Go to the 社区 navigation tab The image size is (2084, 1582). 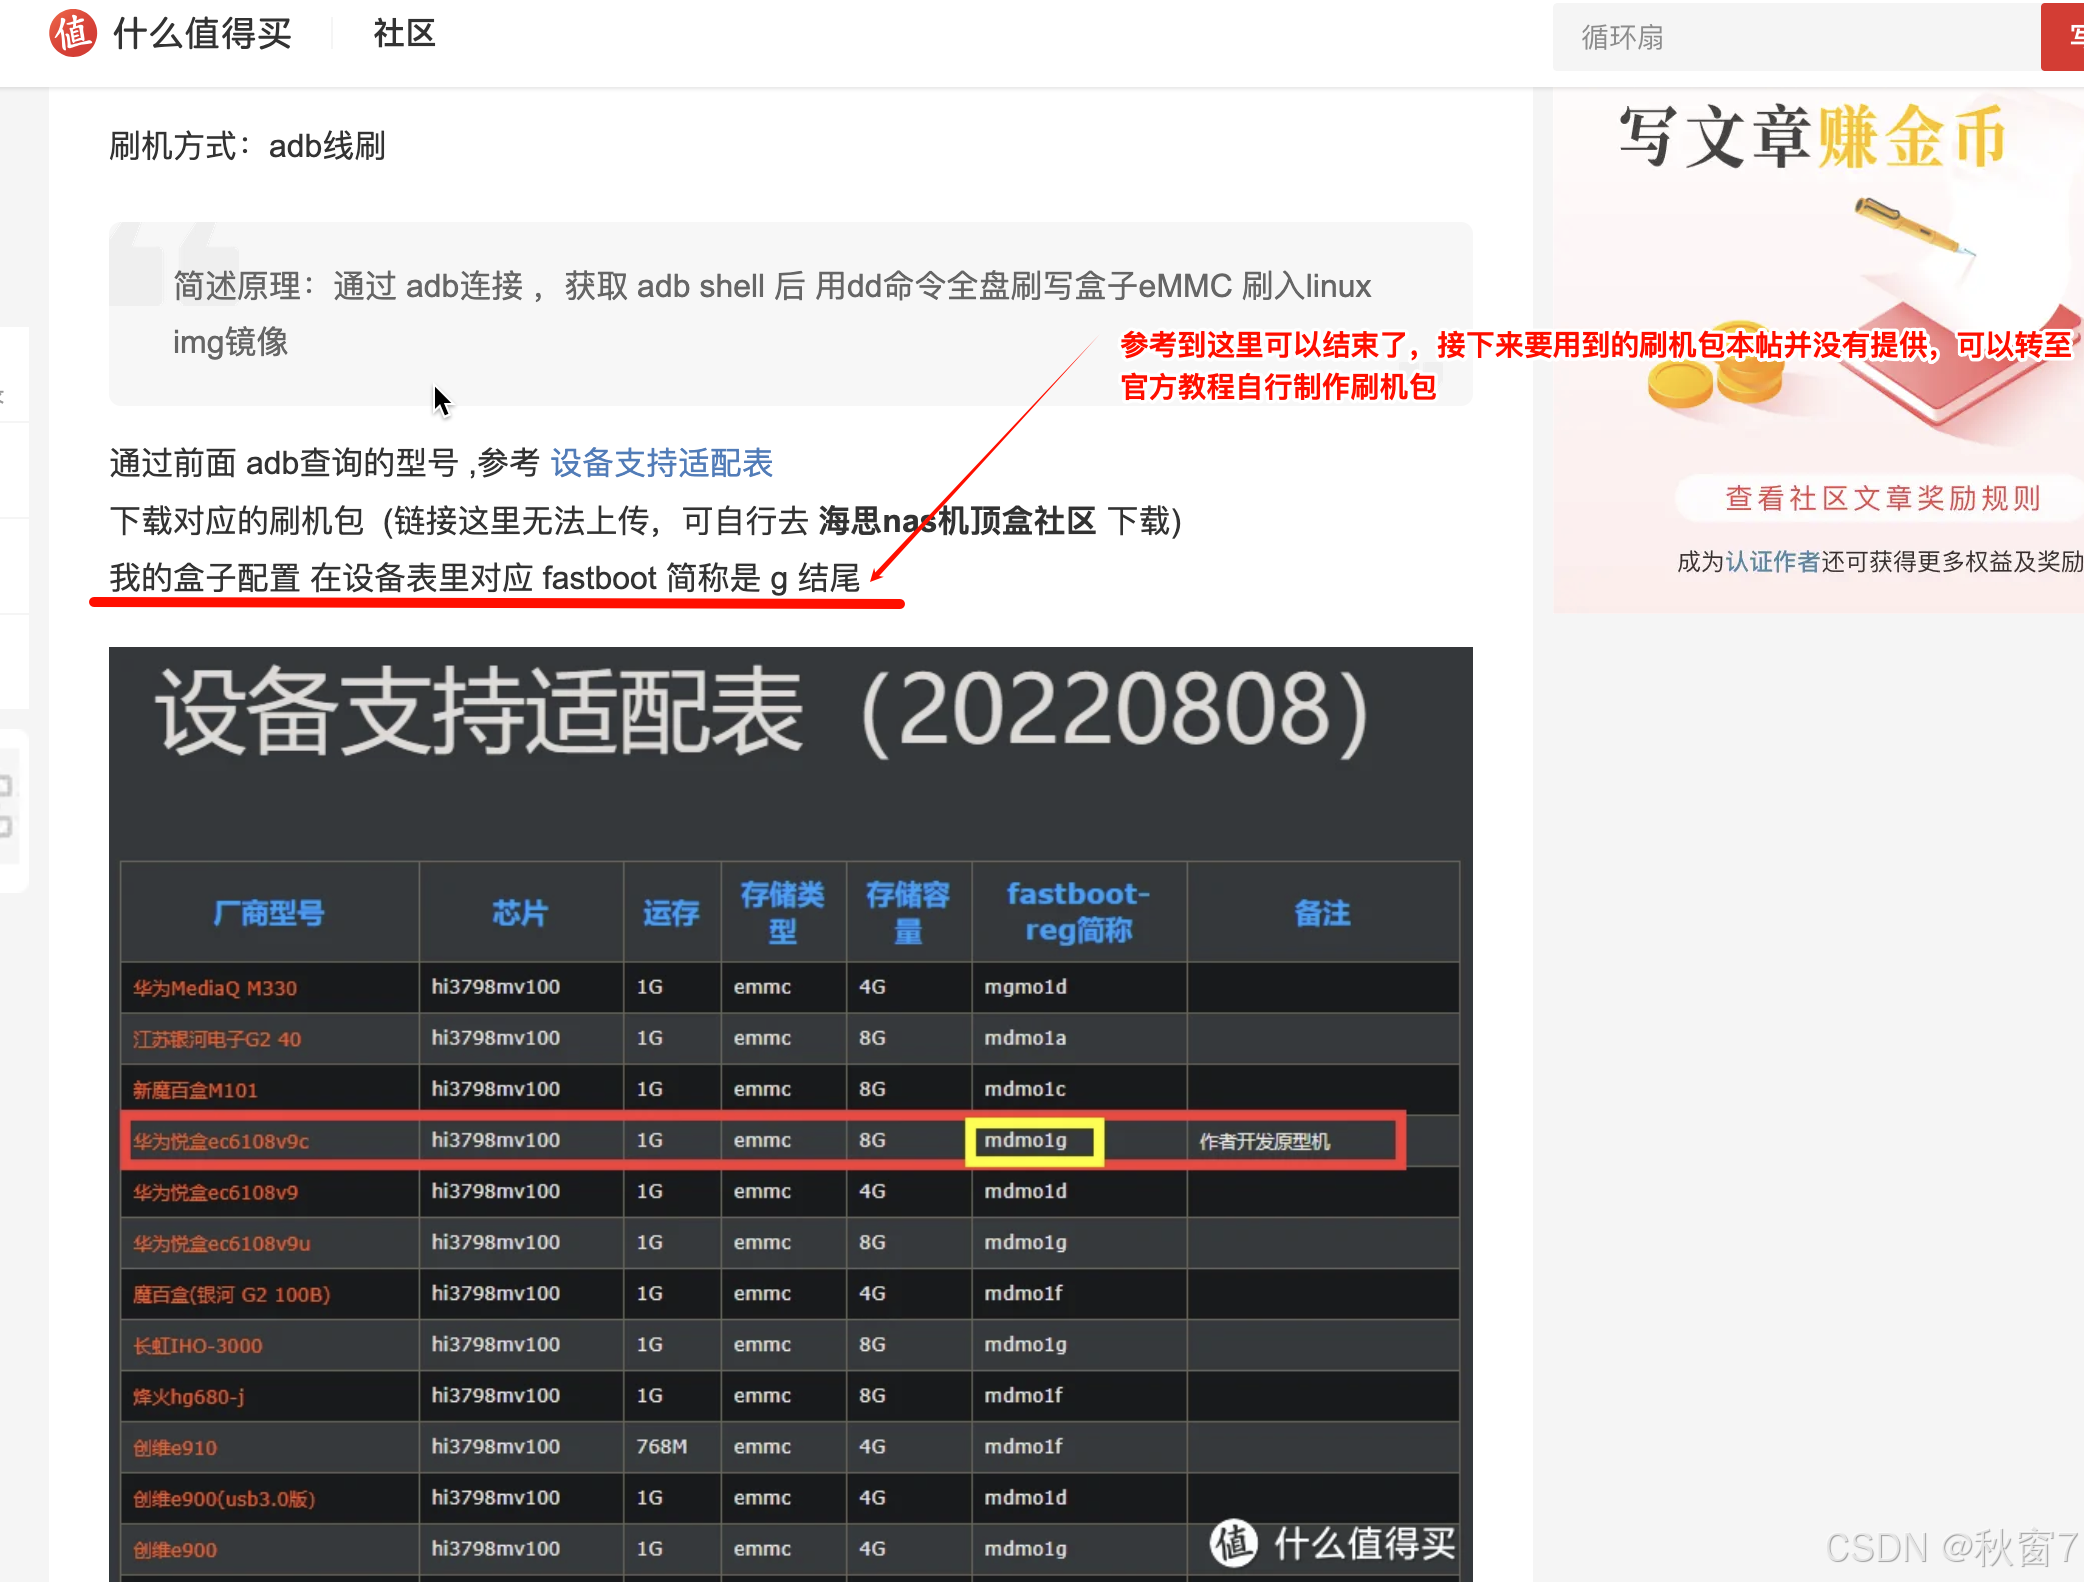tap(404, 34)
